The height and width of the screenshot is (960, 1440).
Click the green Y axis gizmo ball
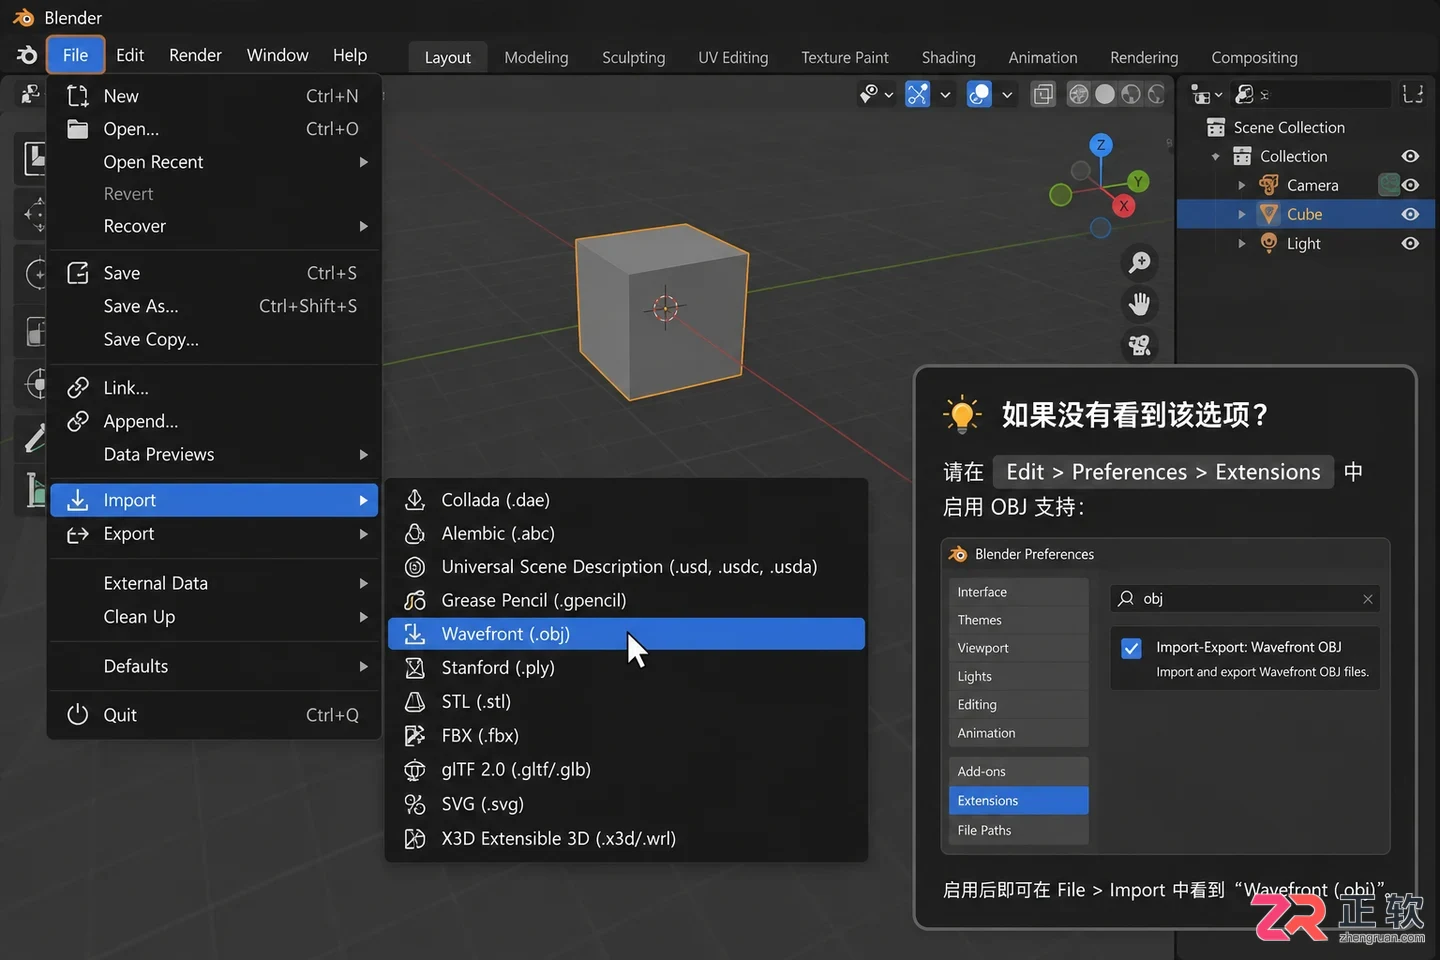[x=1138, y=181]
